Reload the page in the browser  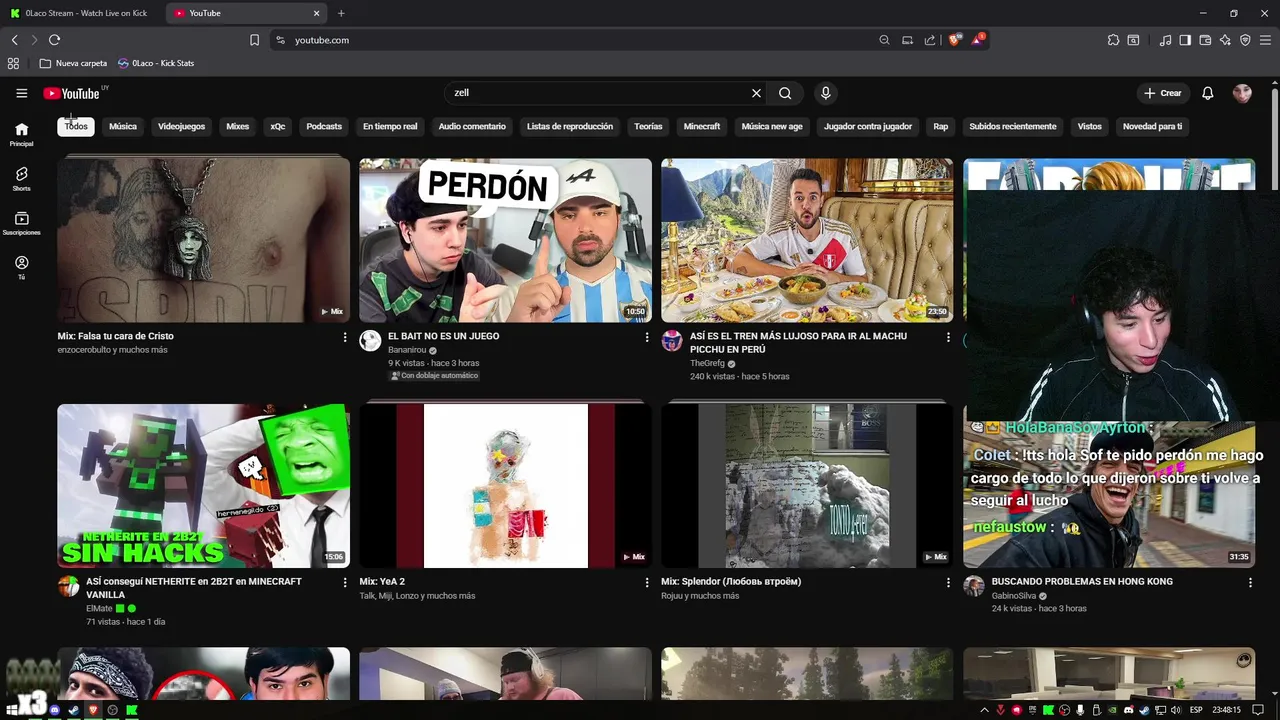54,40
